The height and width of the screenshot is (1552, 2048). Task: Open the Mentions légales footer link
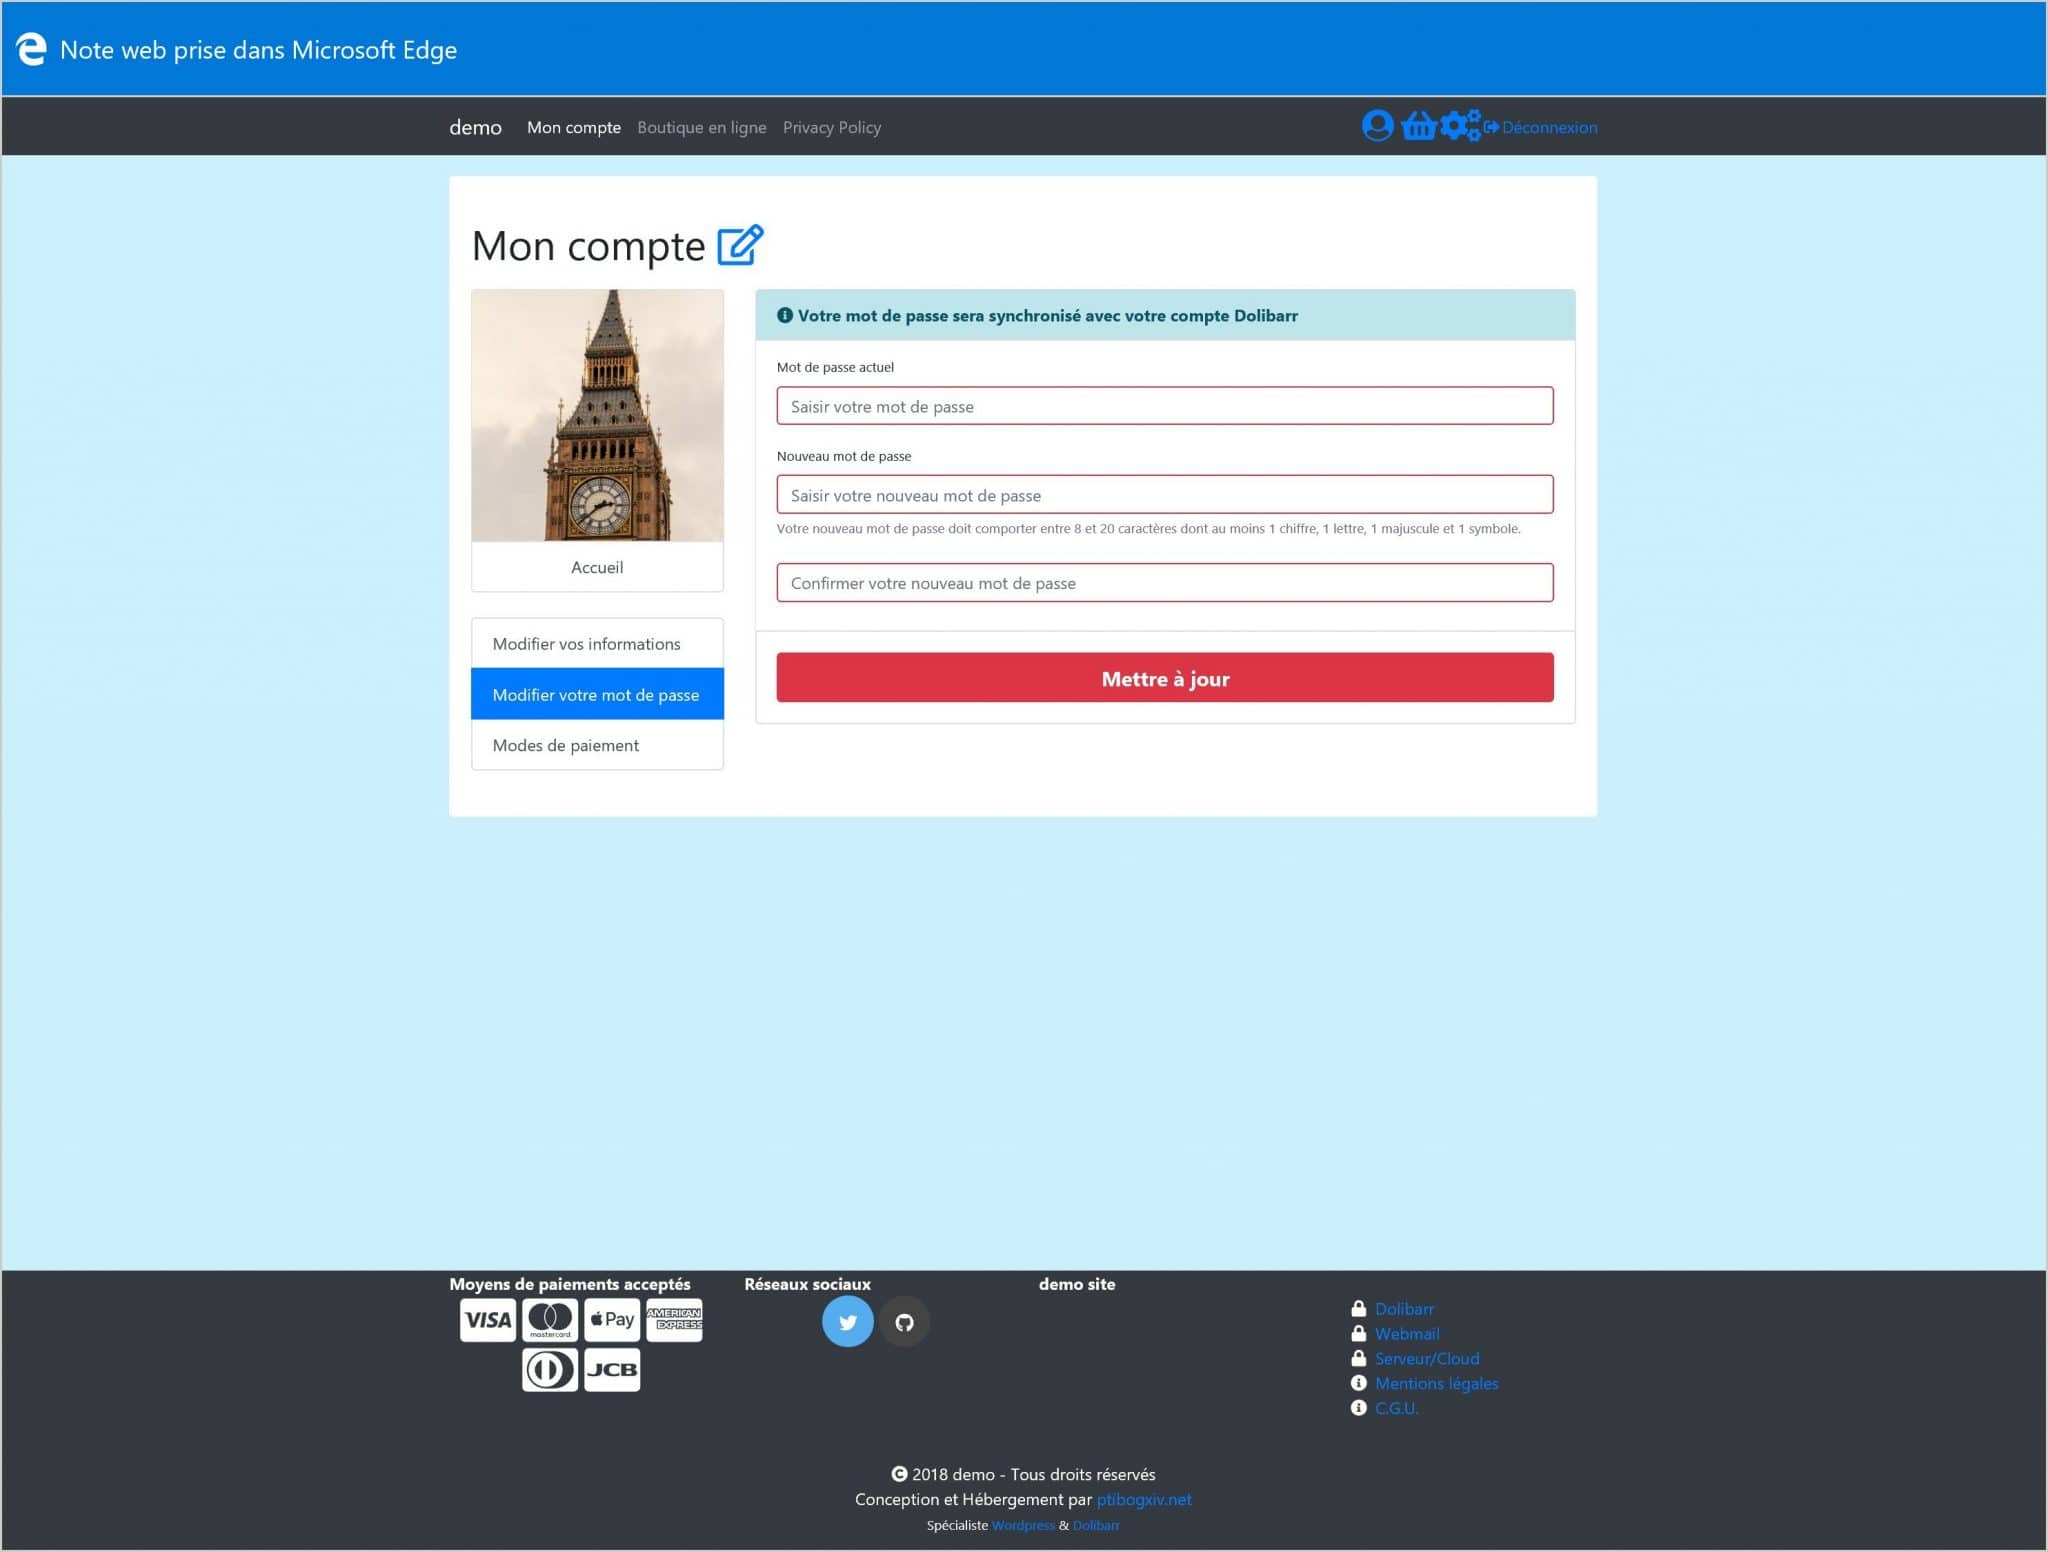(1436, 1383)
